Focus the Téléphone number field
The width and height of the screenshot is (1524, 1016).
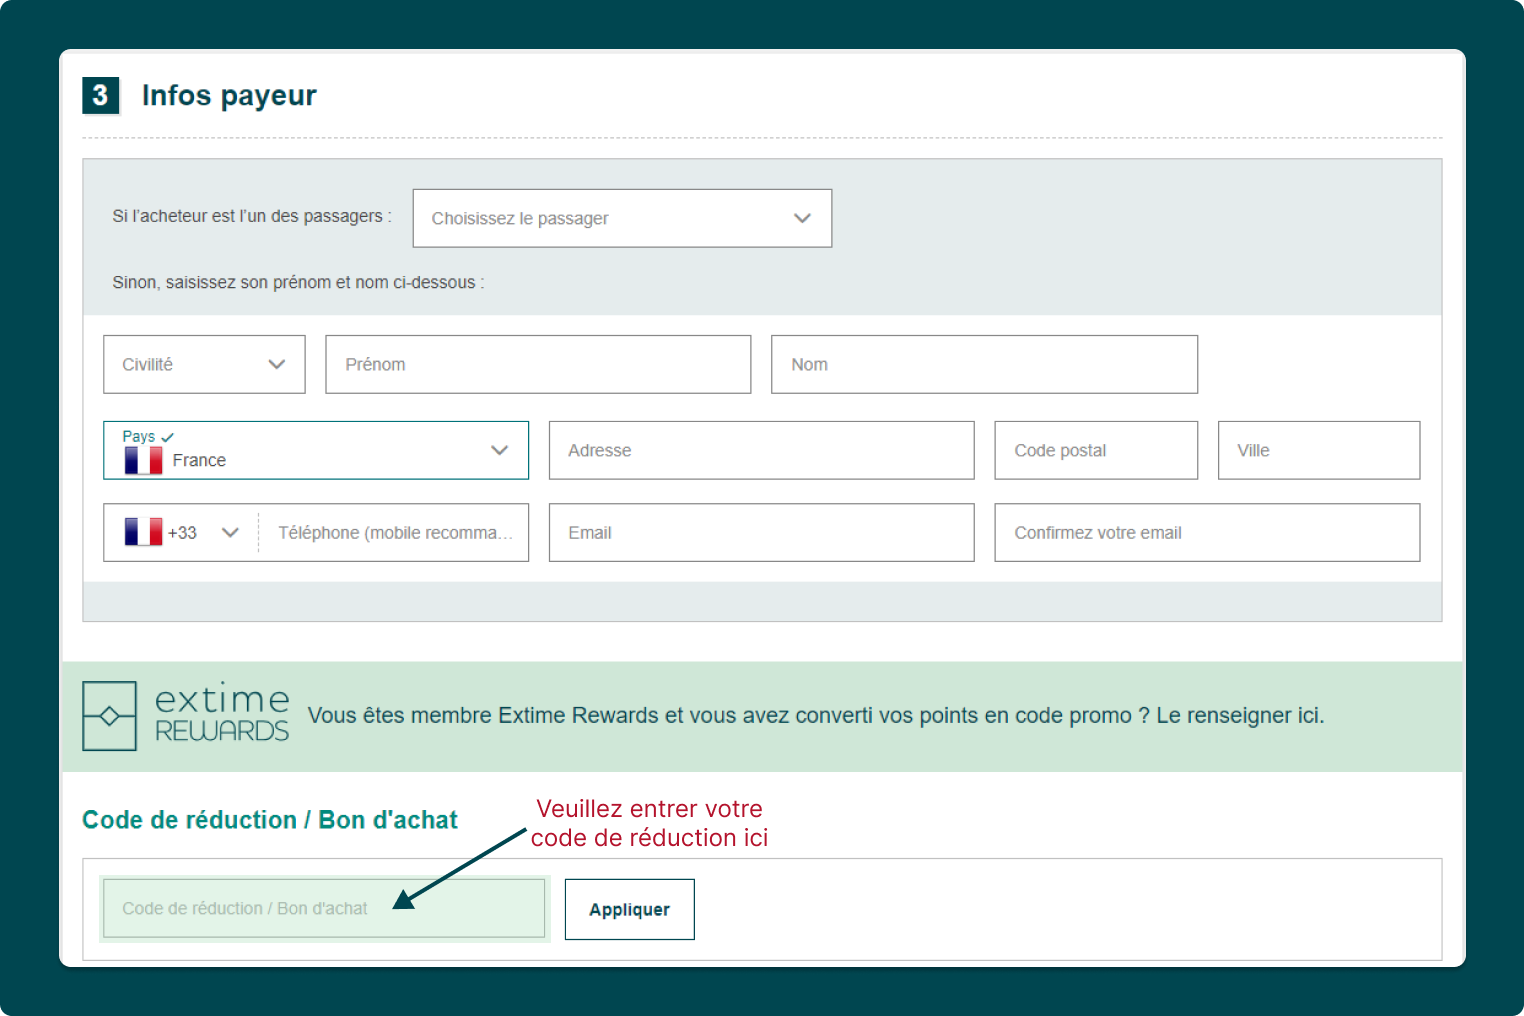pos(395,532)
